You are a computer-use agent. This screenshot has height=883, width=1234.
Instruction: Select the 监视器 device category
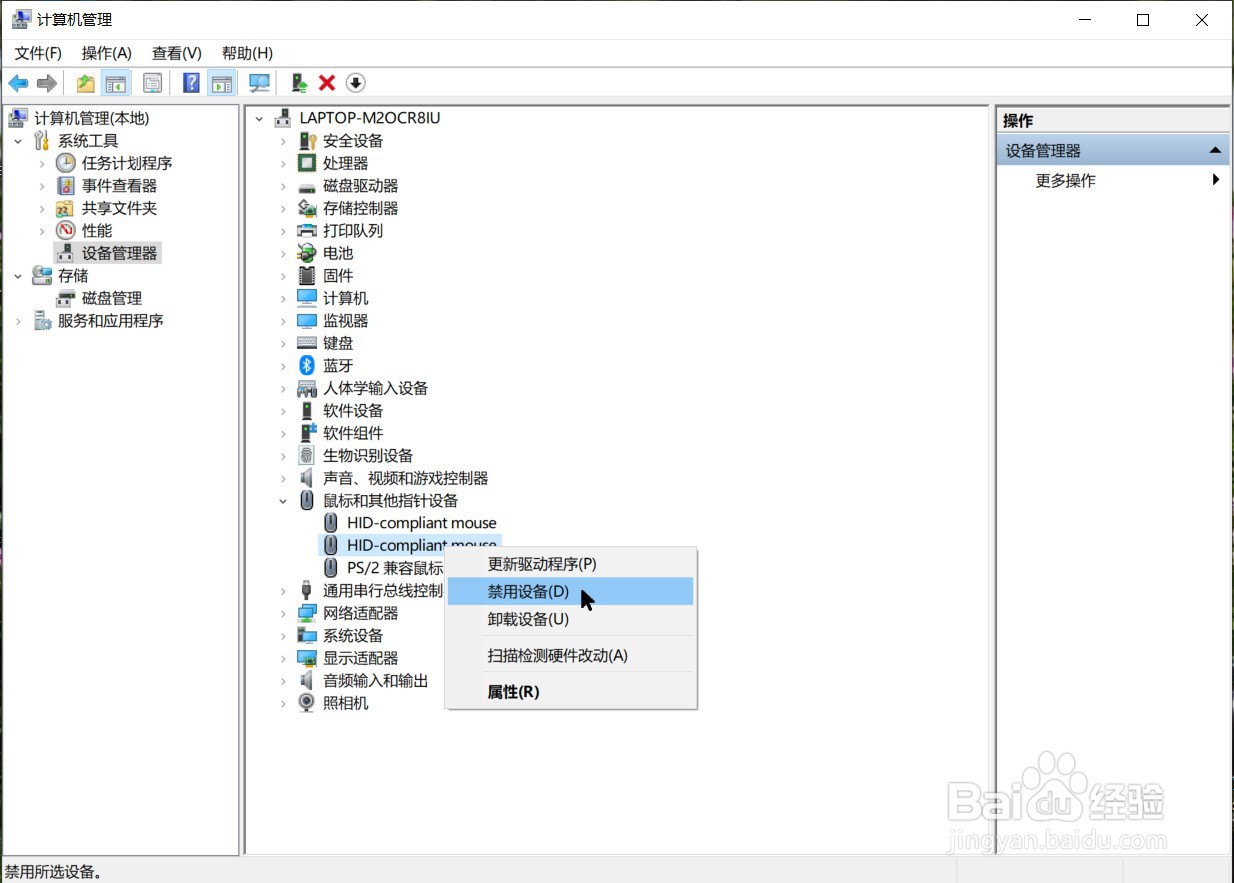345,321
